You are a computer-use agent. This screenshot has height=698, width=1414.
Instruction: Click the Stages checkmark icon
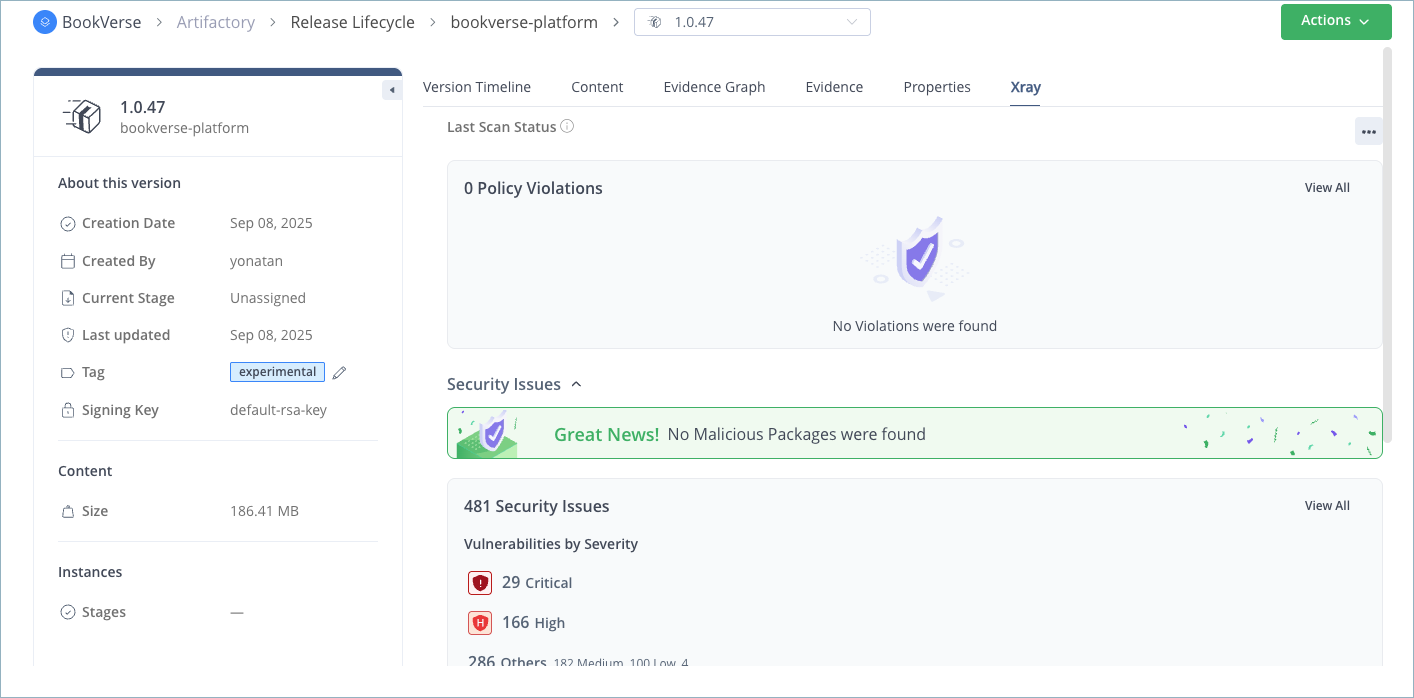coord(68,612)
